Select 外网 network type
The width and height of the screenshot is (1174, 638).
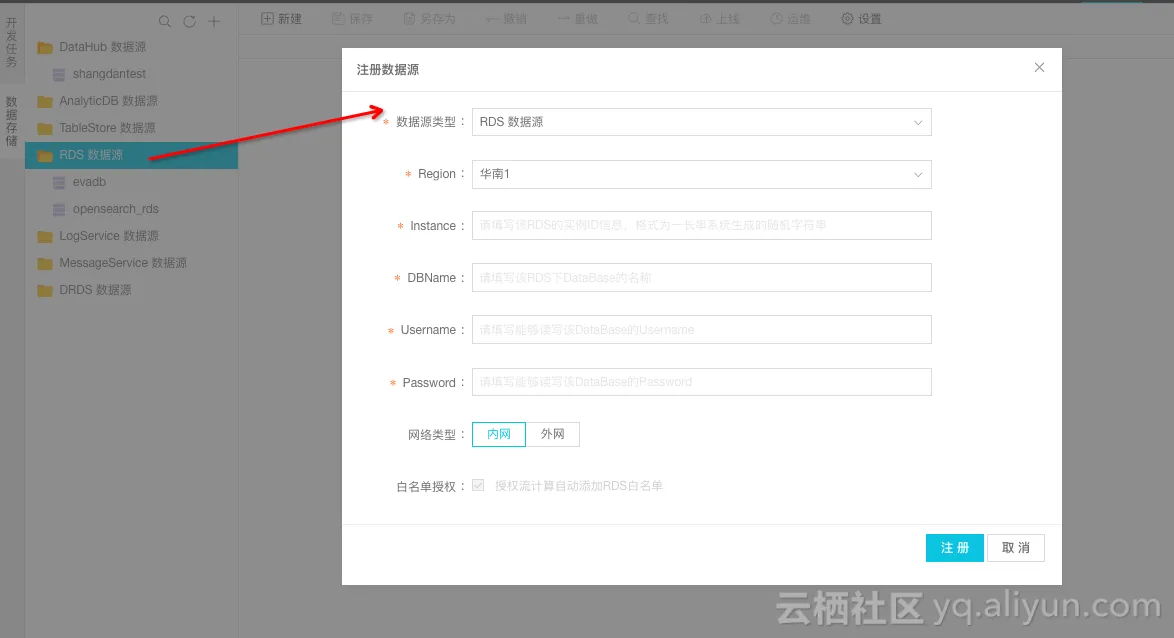[553, 434]
